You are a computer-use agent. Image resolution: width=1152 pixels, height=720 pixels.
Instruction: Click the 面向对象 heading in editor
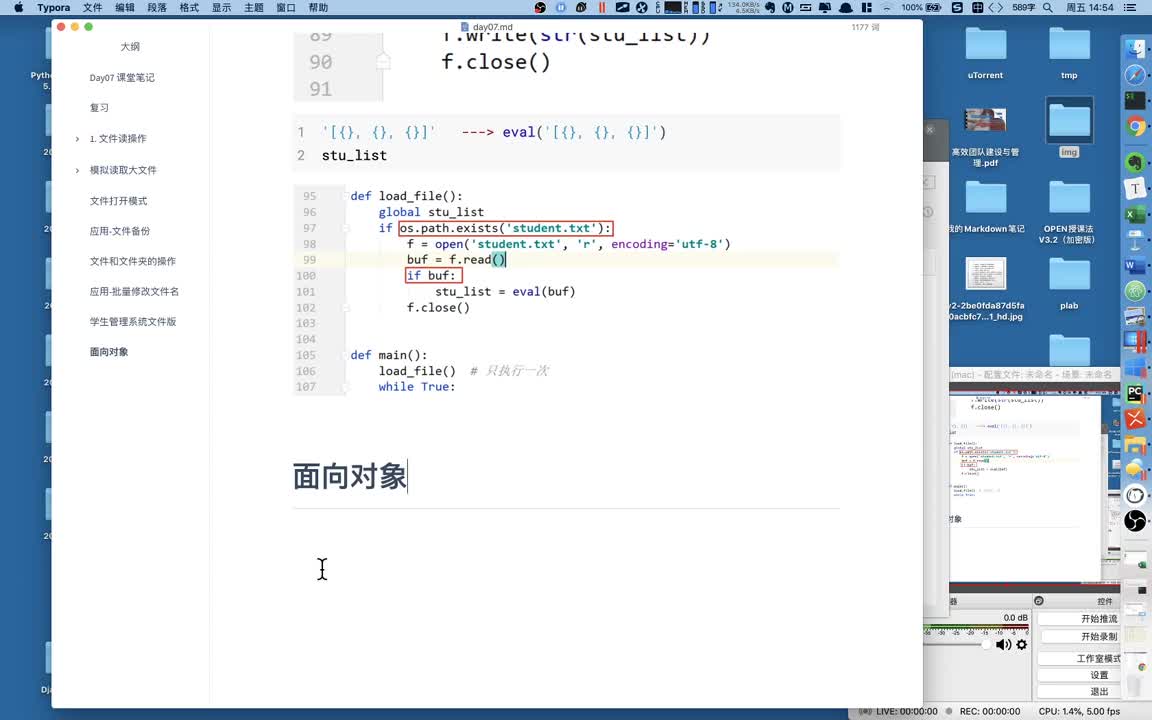pos(350,477)
